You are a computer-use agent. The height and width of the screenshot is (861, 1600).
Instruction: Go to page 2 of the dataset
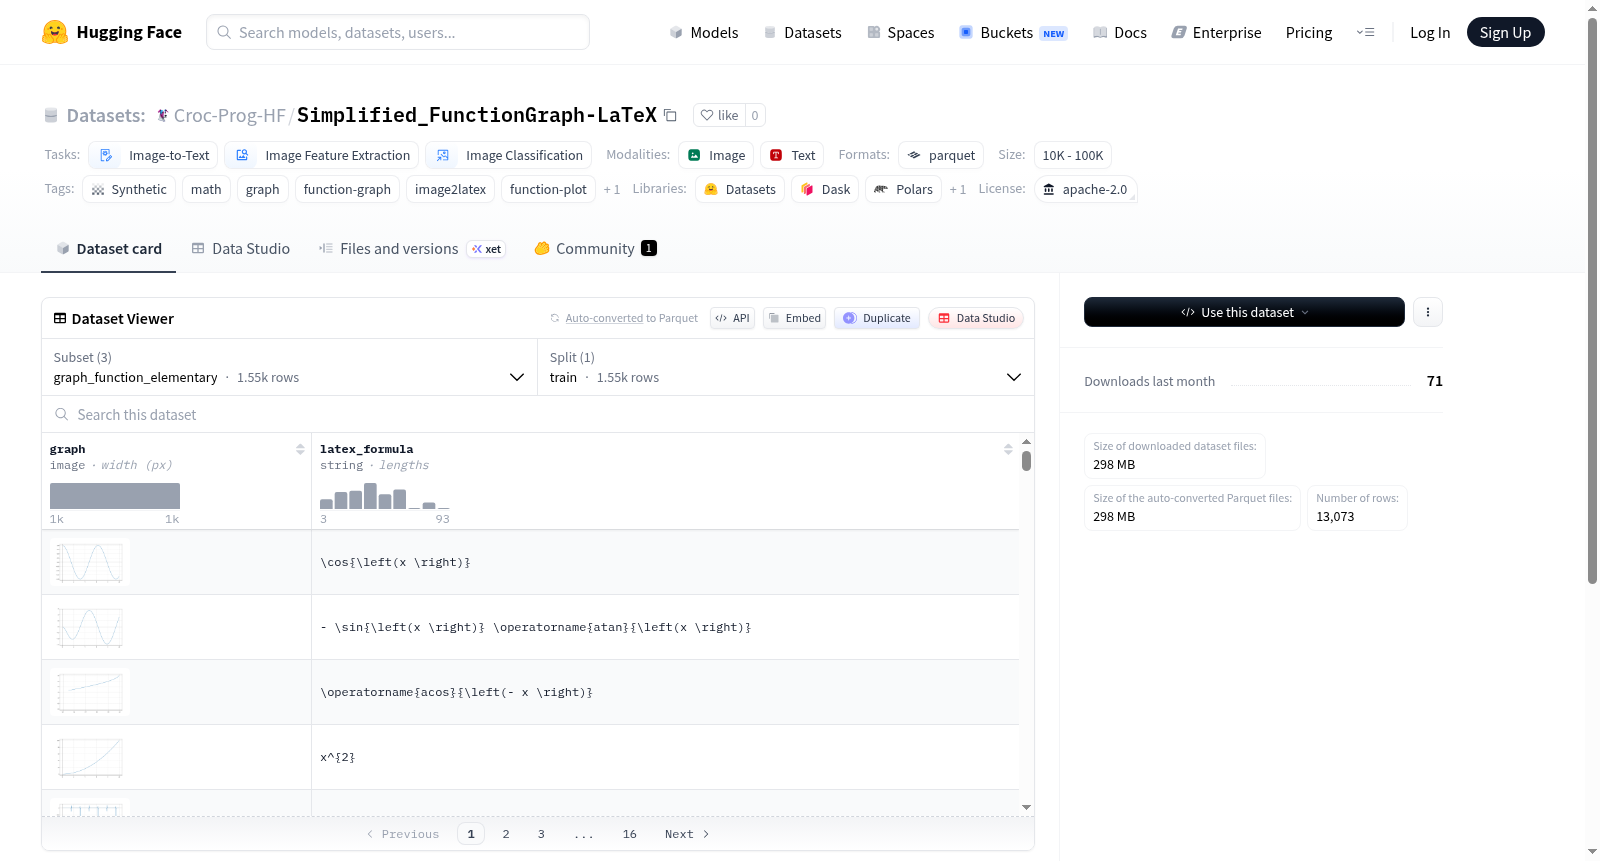point(506,834)
